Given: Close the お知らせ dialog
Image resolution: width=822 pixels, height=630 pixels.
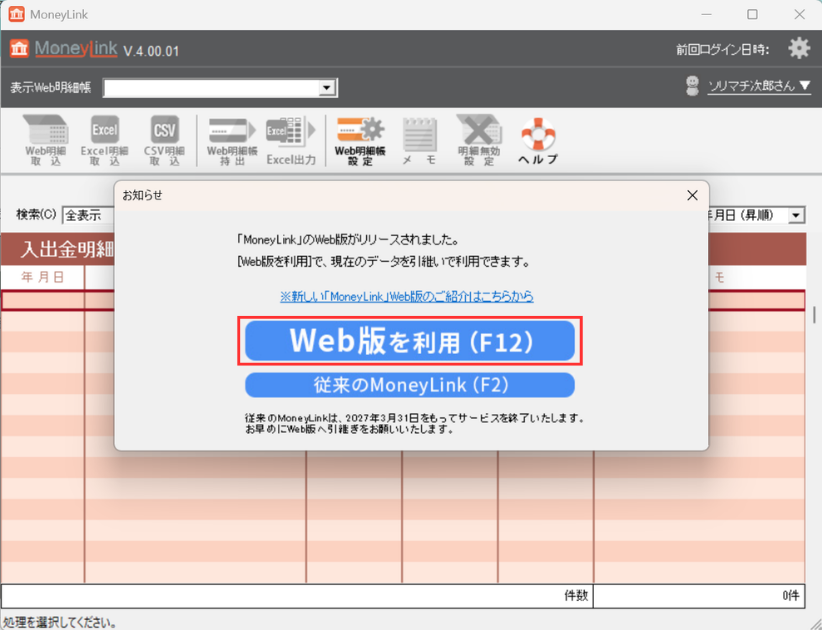Looking at the screenshot, I should point(692,195).
